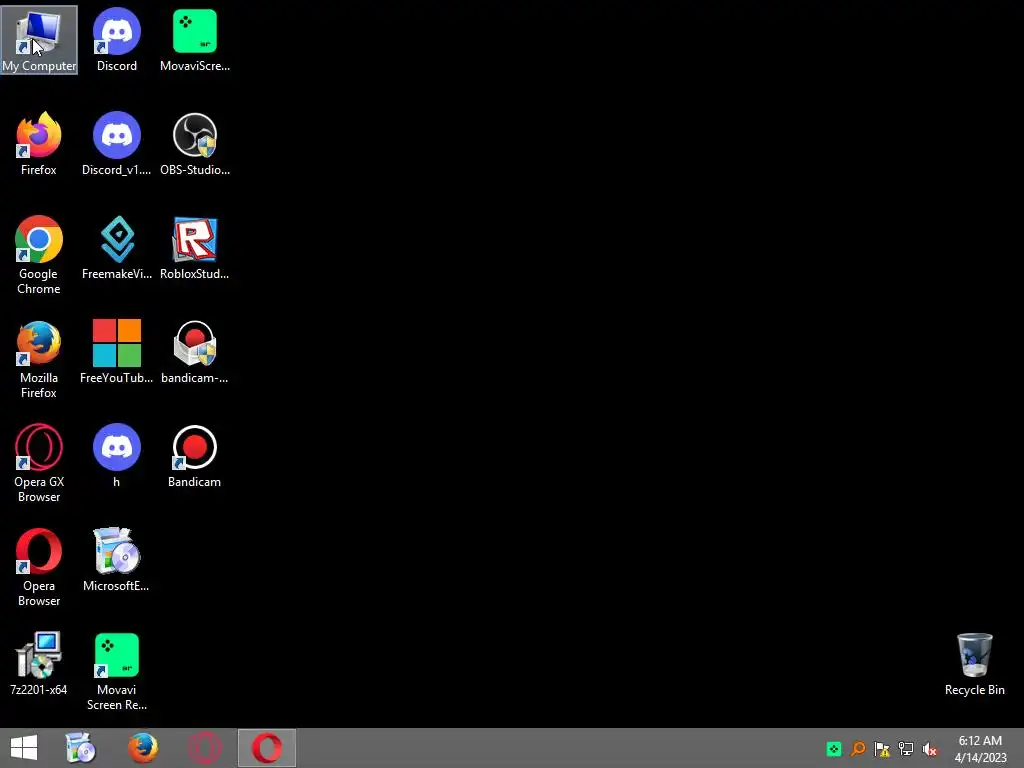1024x768 pixels.
Task: Select the FreemakeVi... icon
Action: tap(117, 248)
